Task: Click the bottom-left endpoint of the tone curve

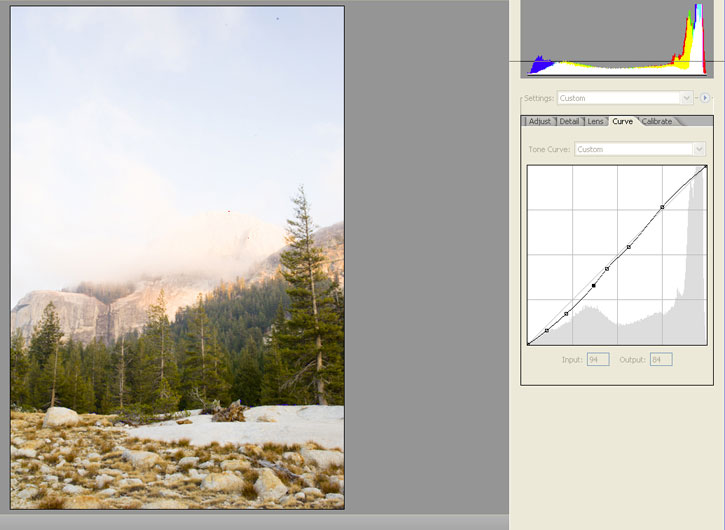Action: coord(528,344)
